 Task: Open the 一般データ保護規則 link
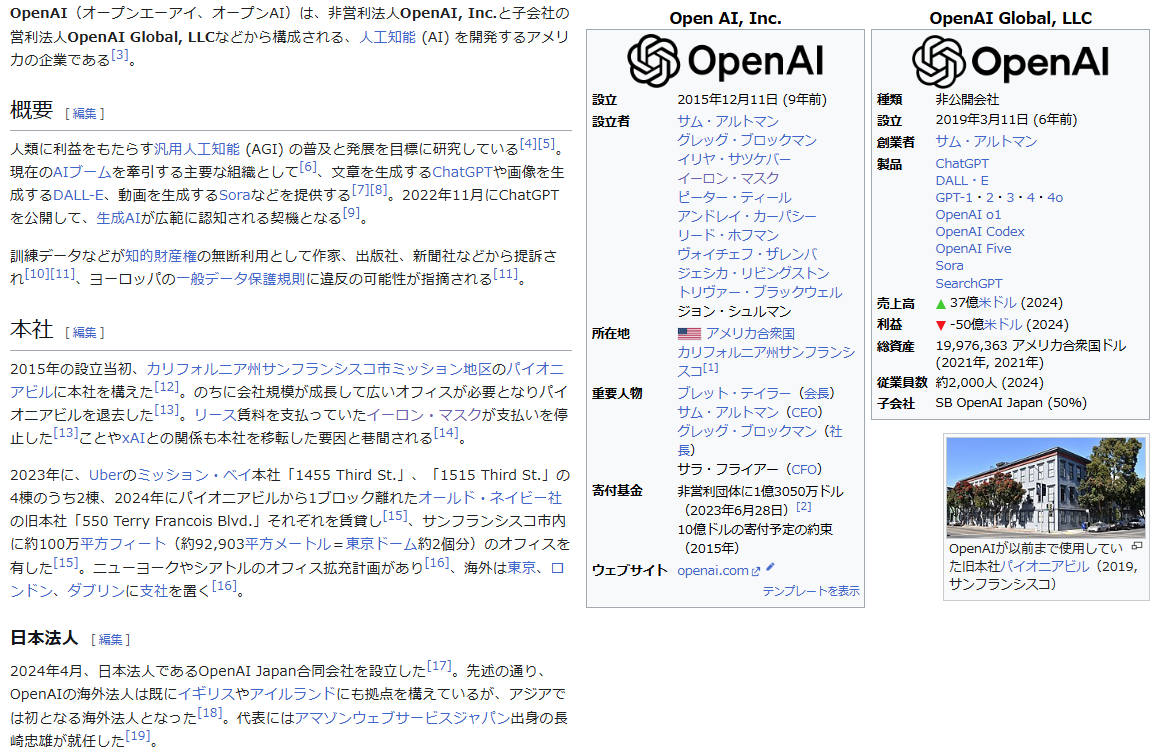(x=240, y=280)
